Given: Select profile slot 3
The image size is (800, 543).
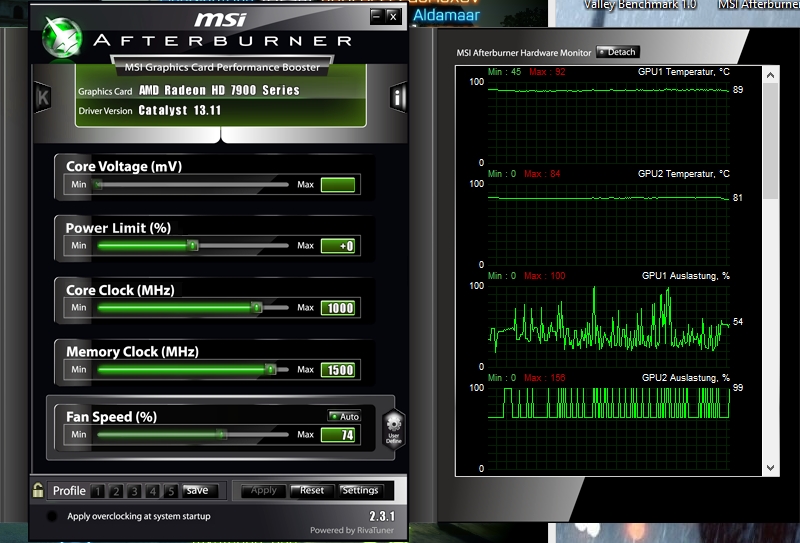Looking at the screenshot, I should pyautogui.click(x=134, y=491).
